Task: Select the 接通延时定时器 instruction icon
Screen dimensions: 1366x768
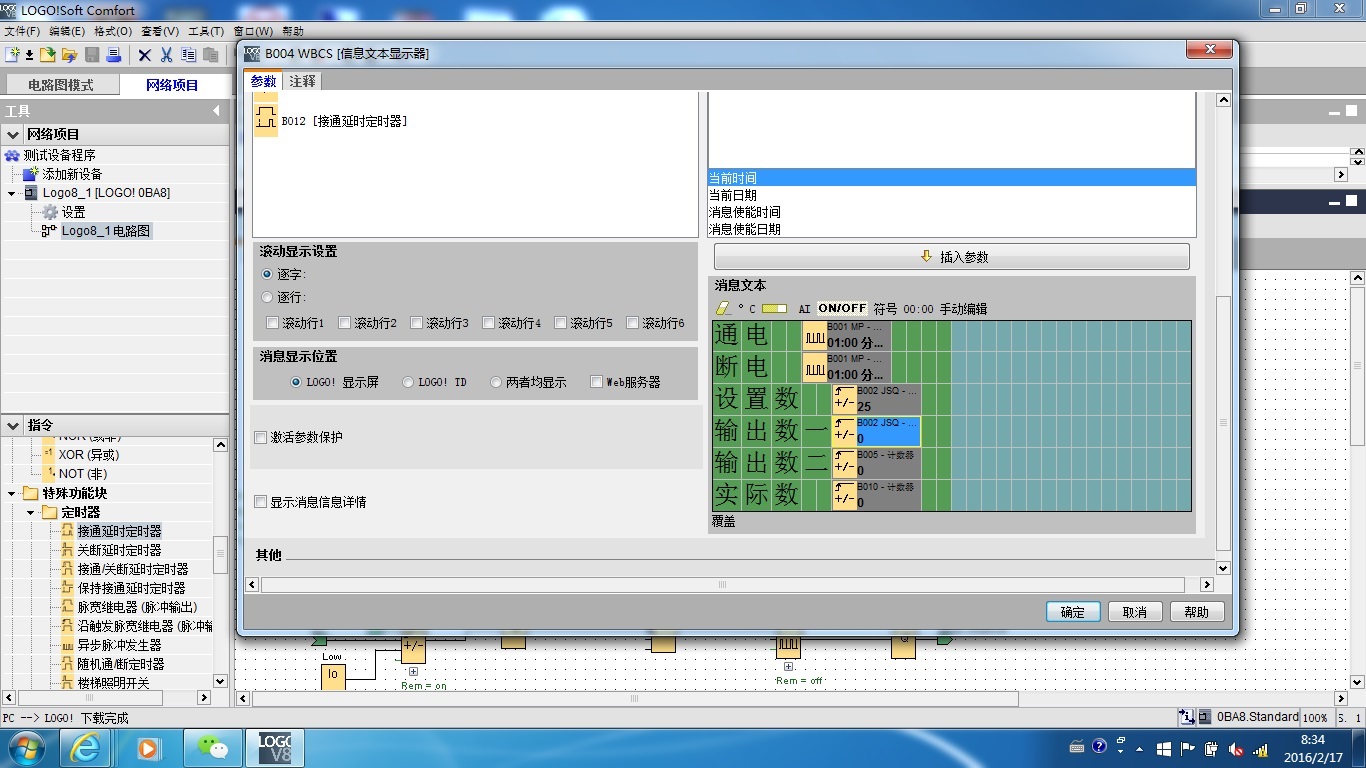Action: [x=68, y=531]
